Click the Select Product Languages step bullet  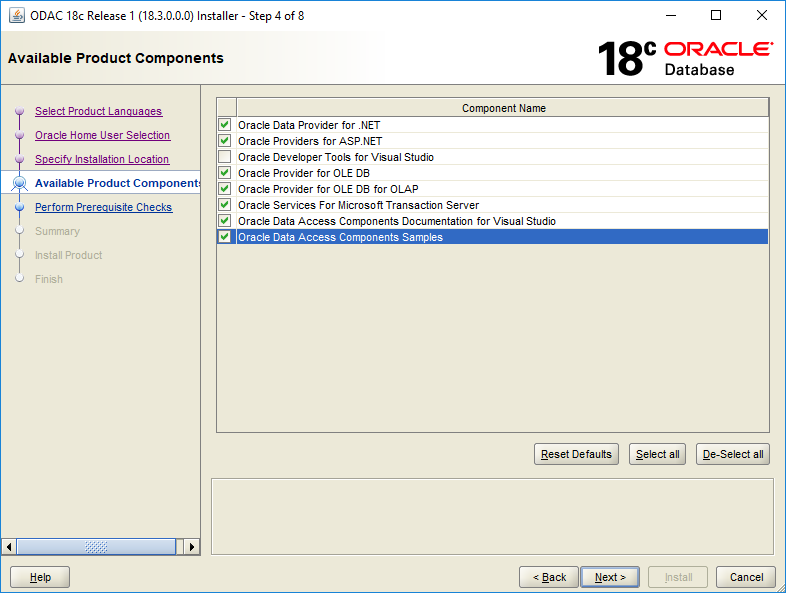(20, 111)
